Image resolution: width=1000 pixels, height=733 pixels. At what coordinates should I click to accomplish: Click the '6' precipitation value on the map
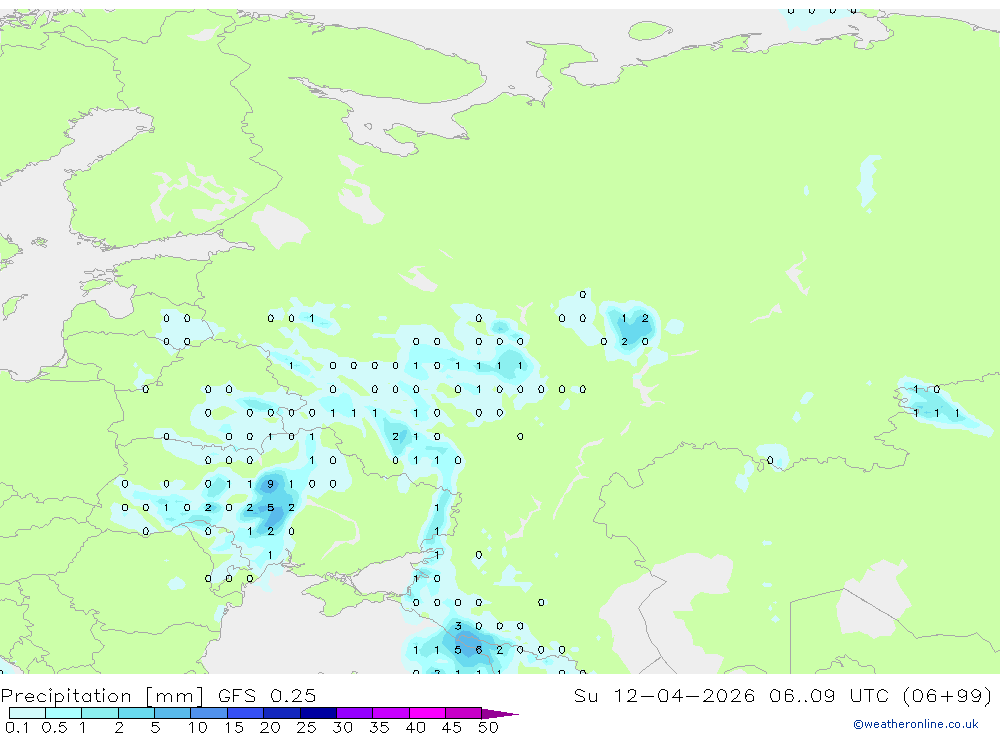point(479,650)
